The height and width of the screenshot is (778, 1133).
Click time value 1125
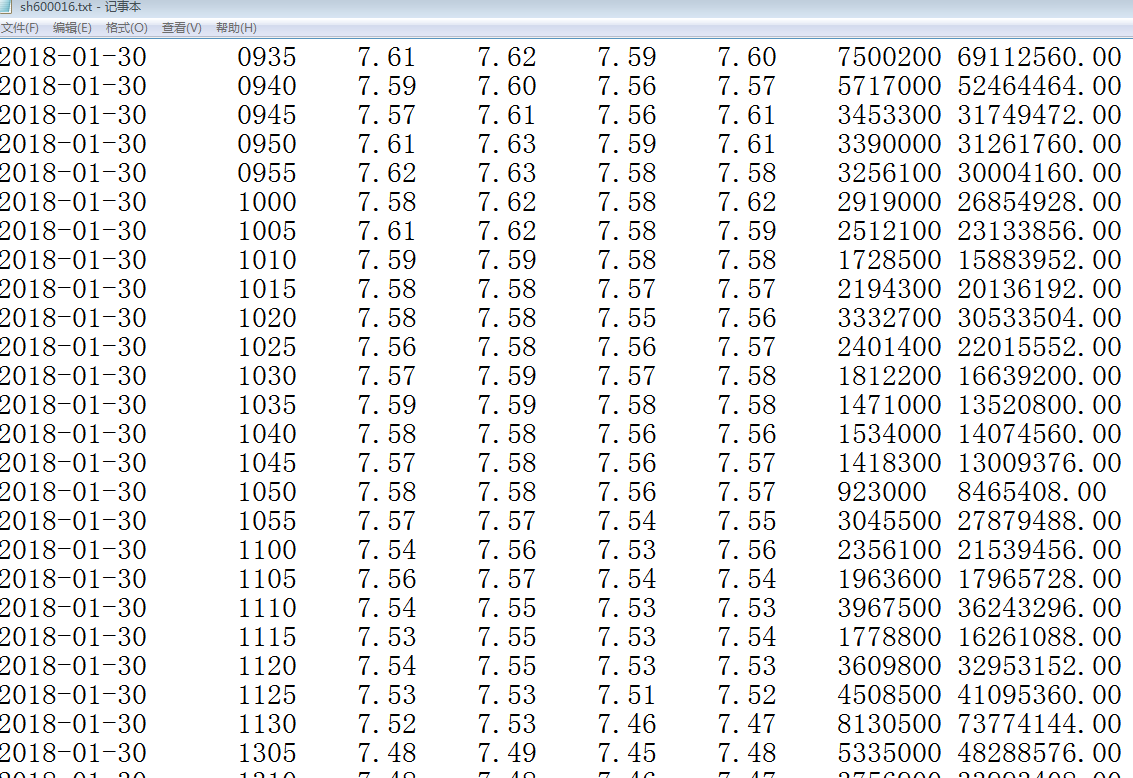267,695
